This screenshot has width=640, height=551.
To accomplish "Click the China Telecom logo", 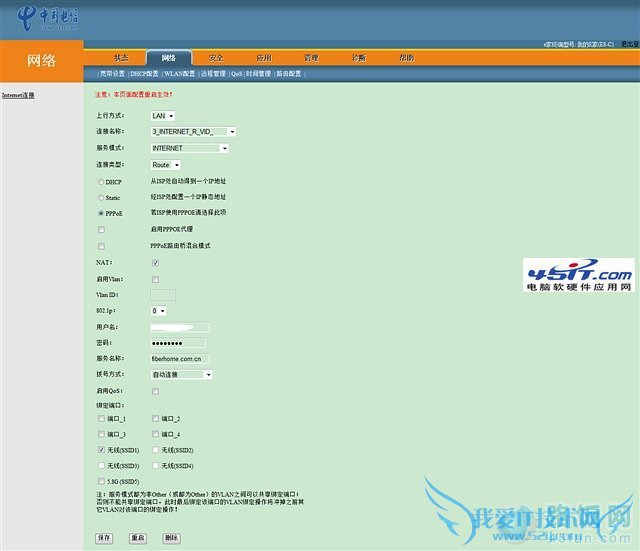I will (x=47, y=18).
